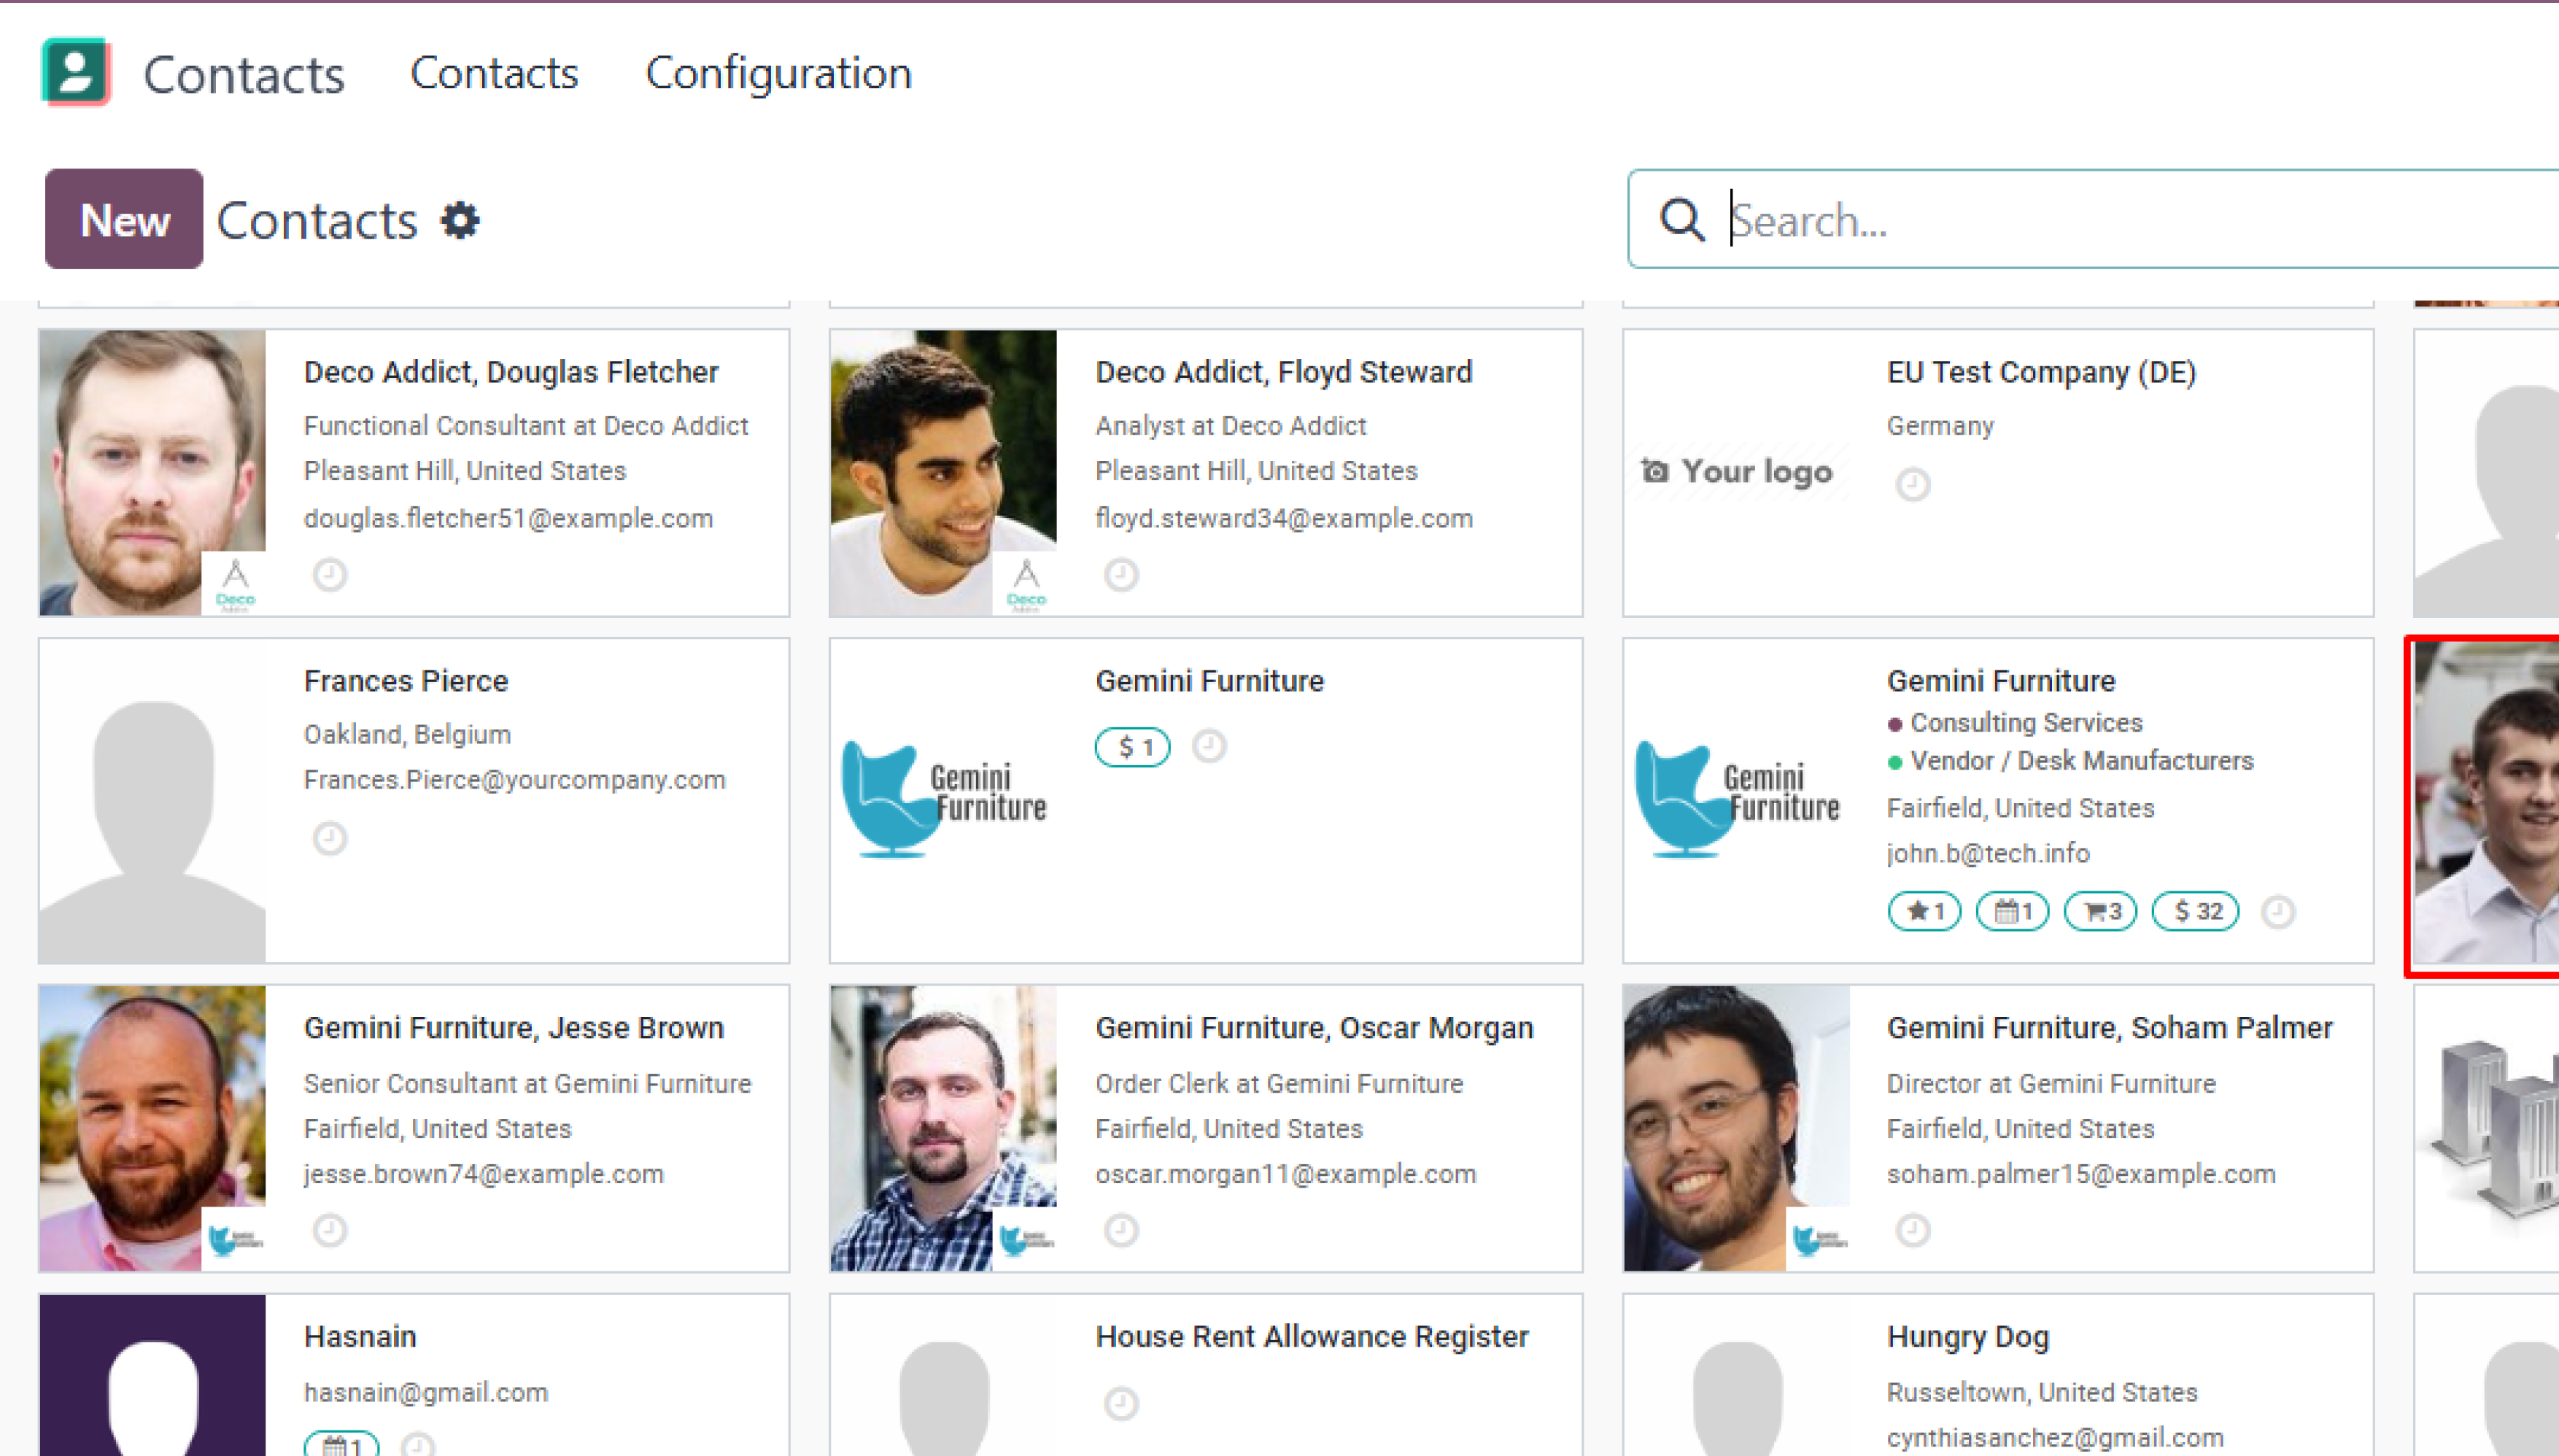
Task: Focus the Search input field
Action: (x=2140, y=220)
